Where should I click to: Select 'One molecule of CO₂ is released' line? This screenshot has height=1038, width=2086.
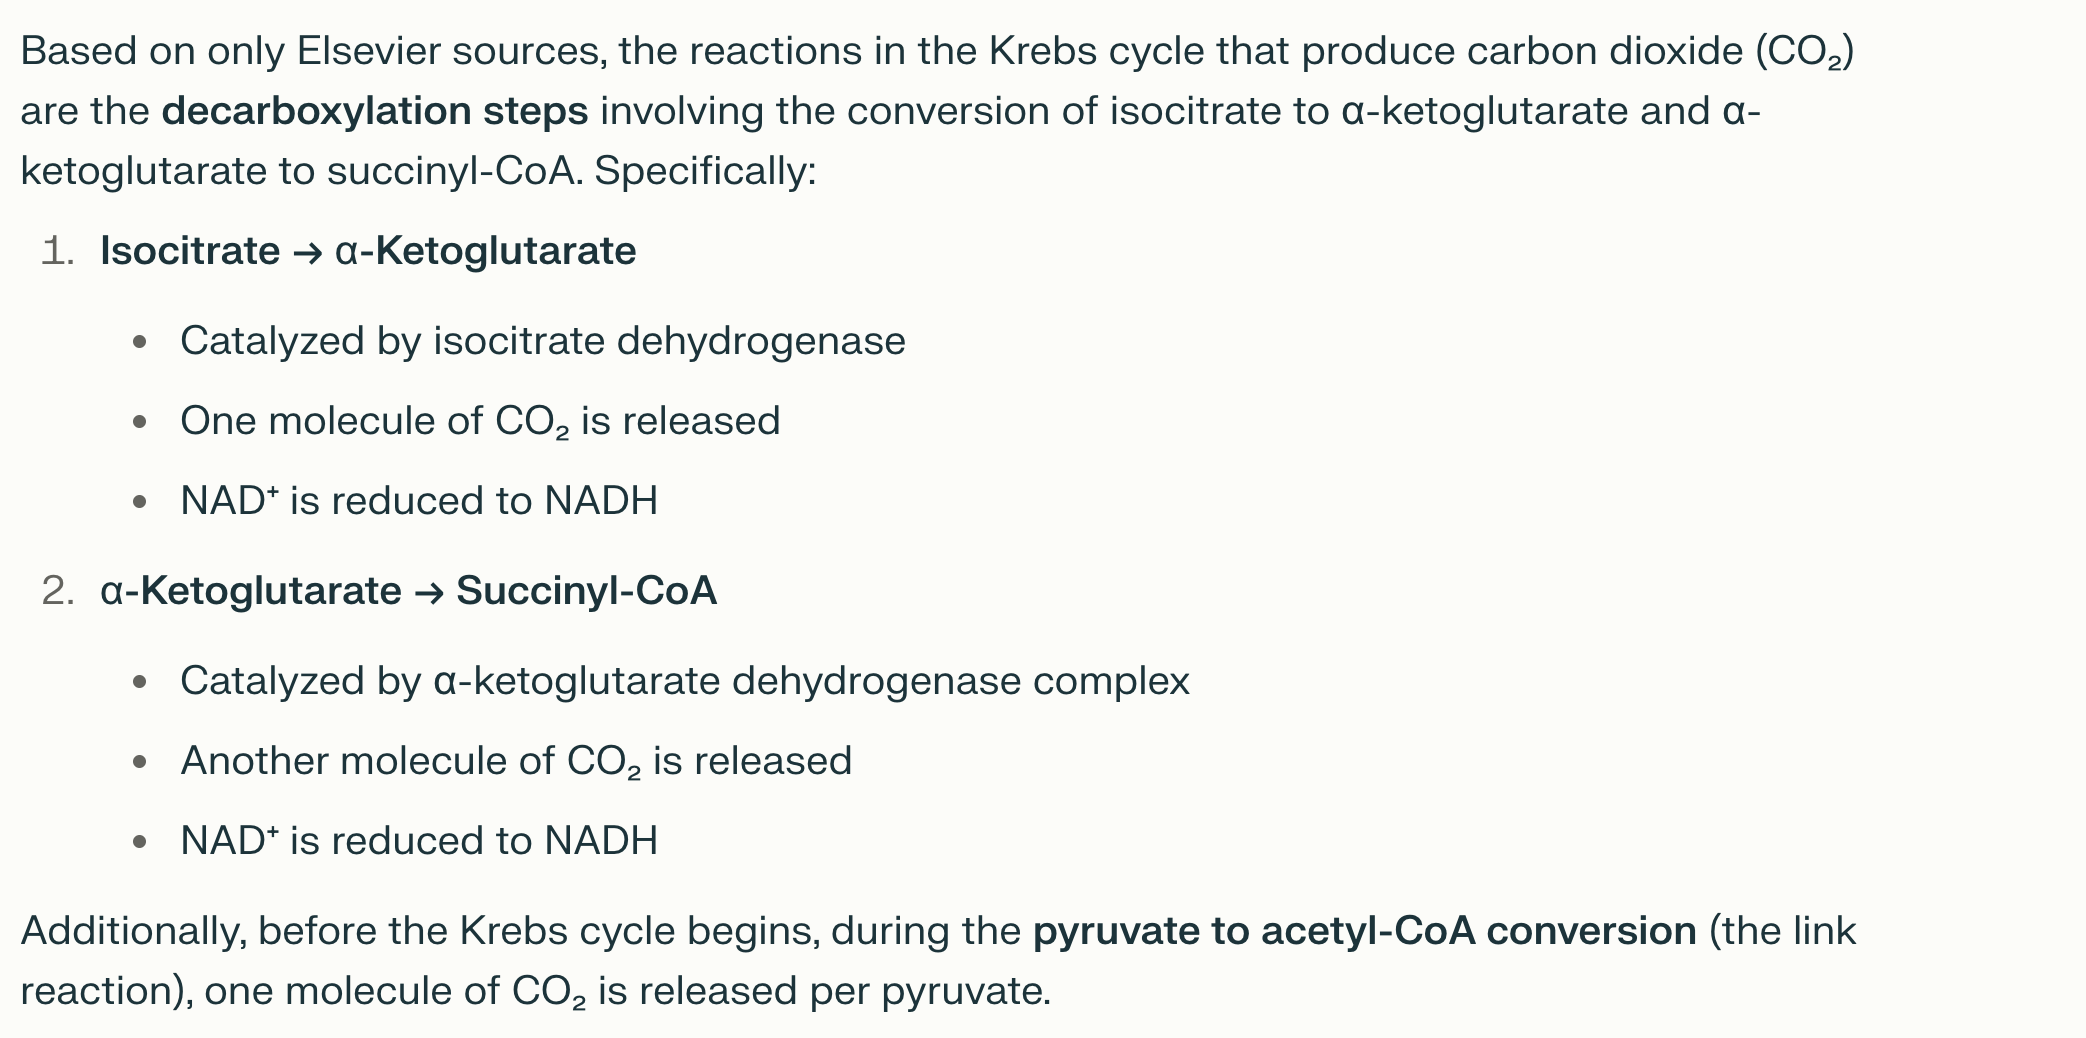[479, 421]
